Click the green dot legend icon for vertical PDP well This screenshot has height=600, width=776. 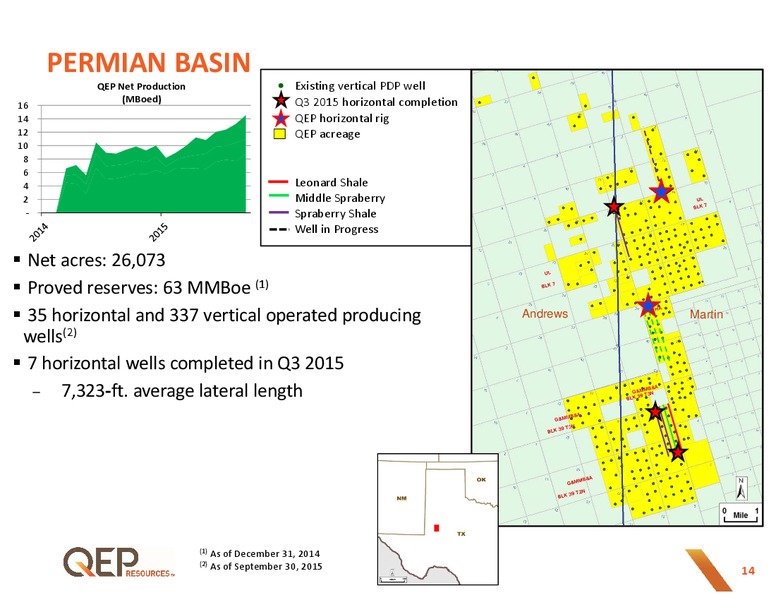(281, 86)
